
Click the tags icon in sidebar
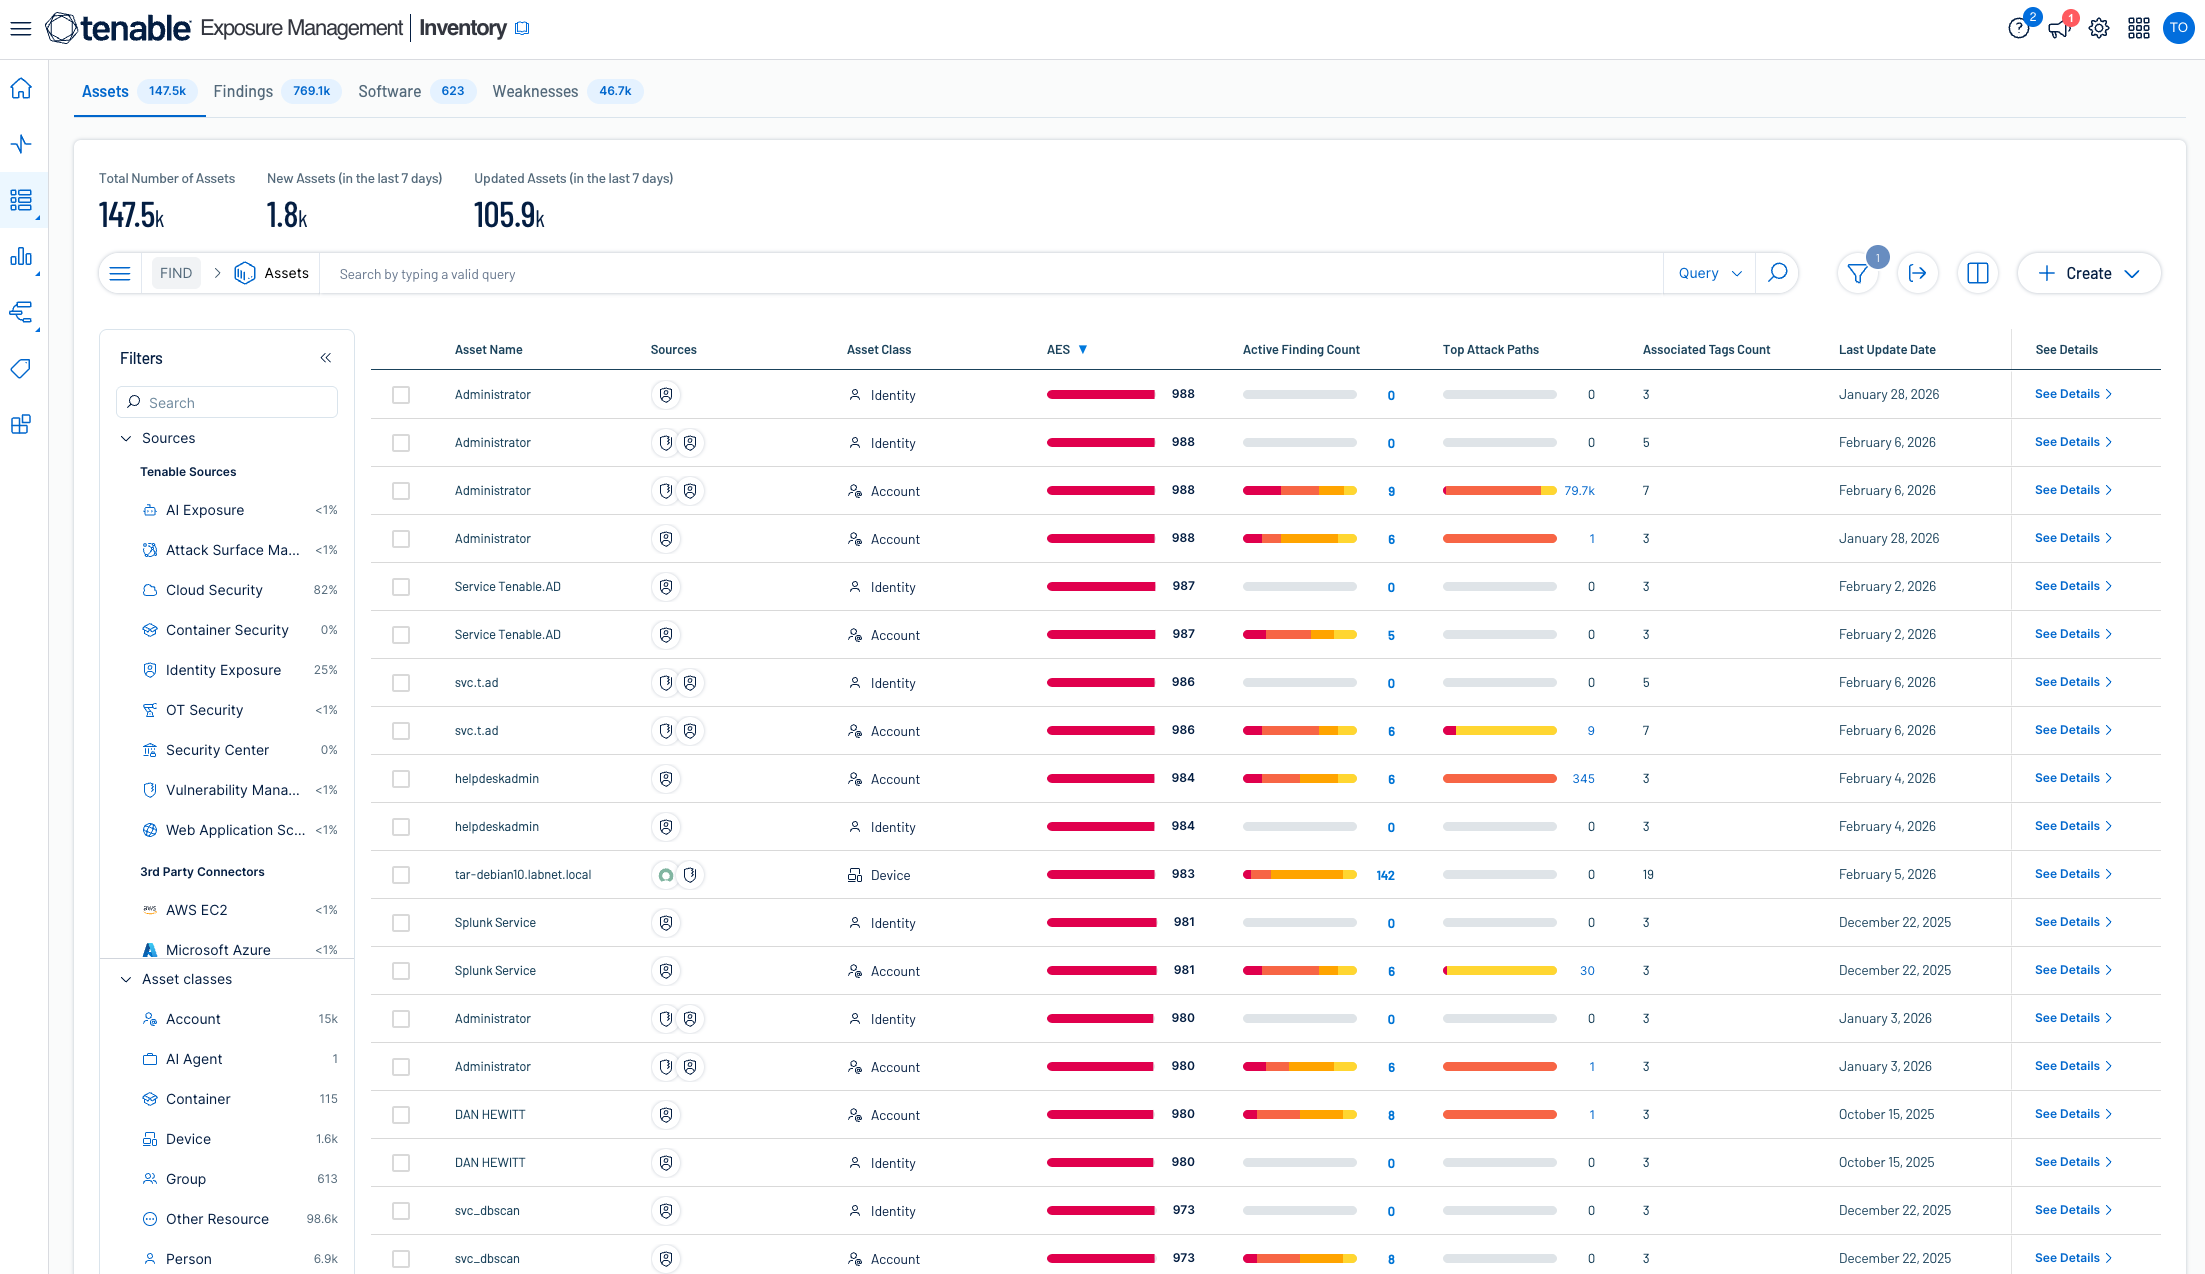[21, 369]
